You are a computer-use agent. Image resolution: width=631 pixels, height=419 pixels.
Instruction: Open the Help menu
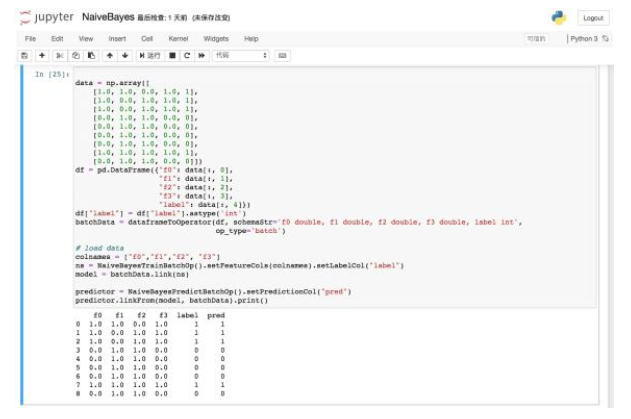coord(251,39)
